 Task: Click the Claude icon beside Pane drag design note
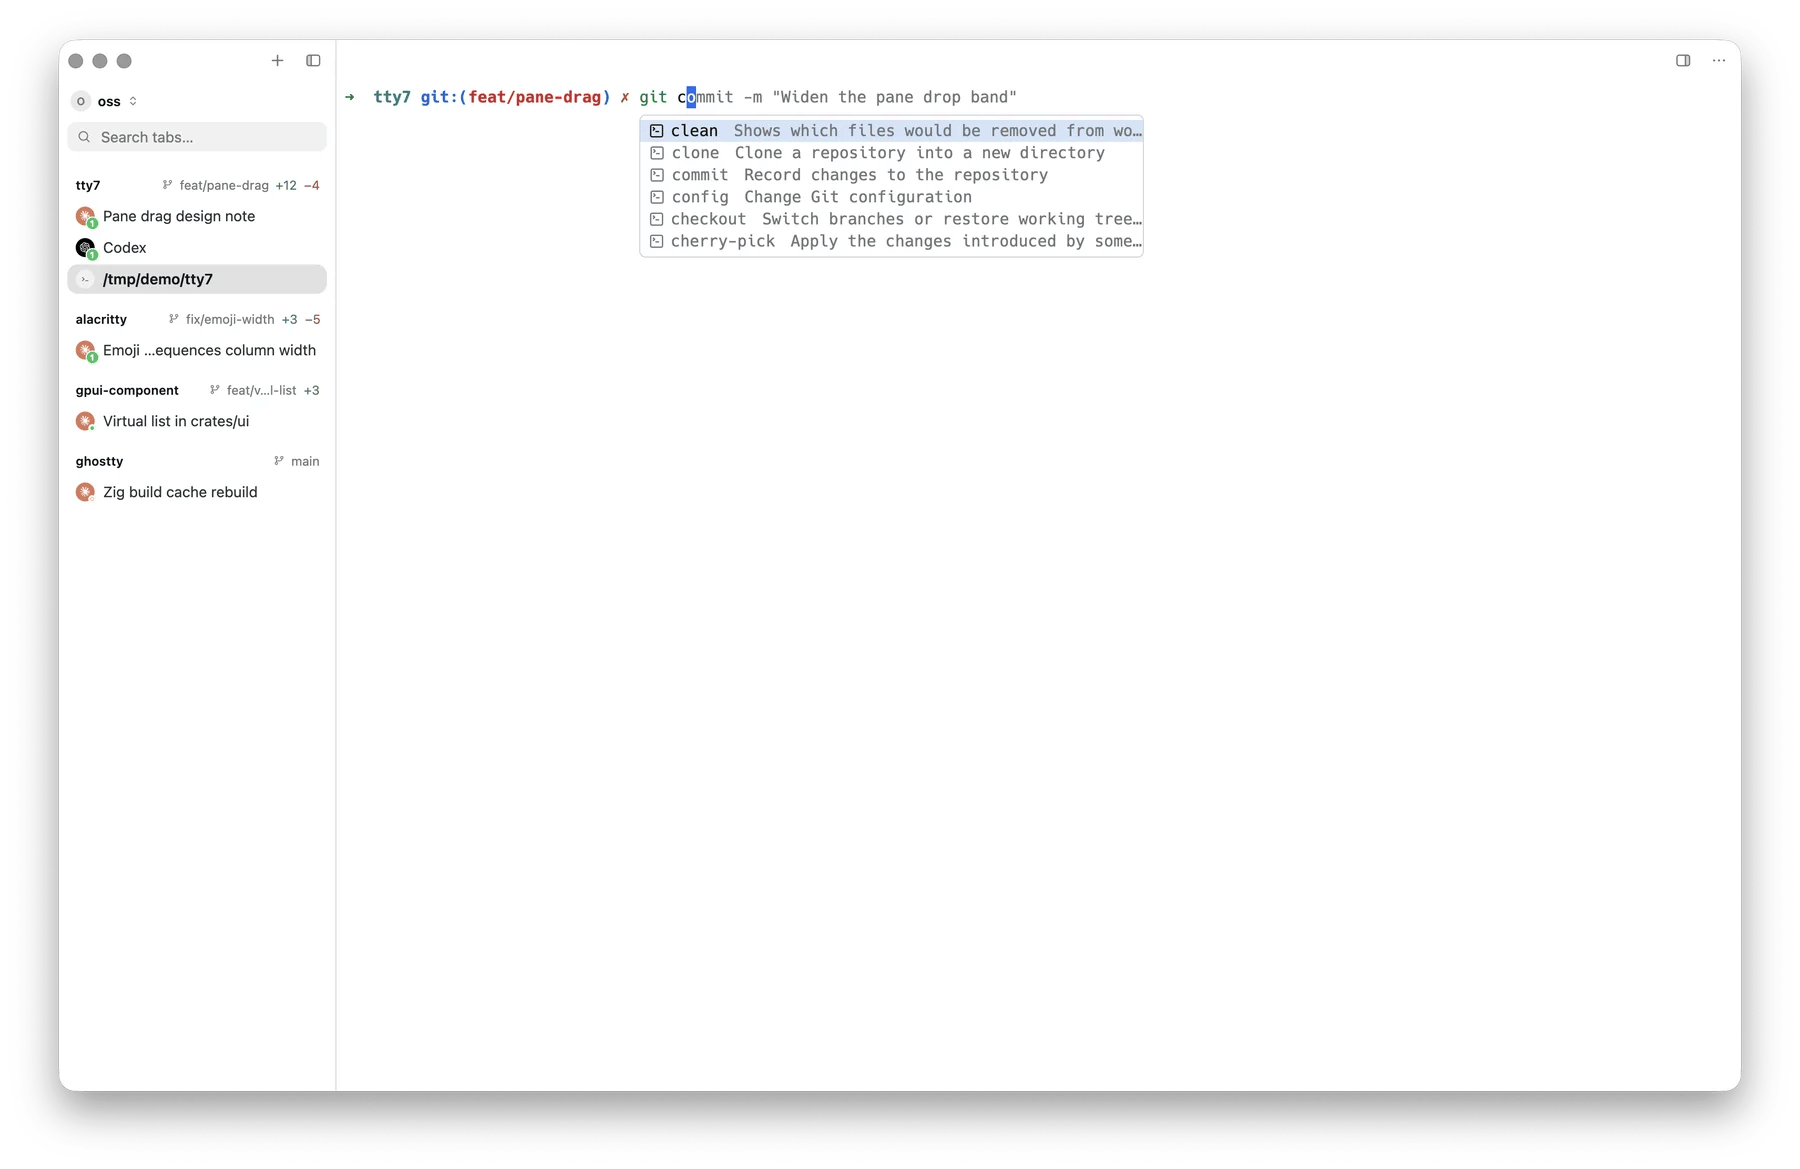tap(85, 216)
